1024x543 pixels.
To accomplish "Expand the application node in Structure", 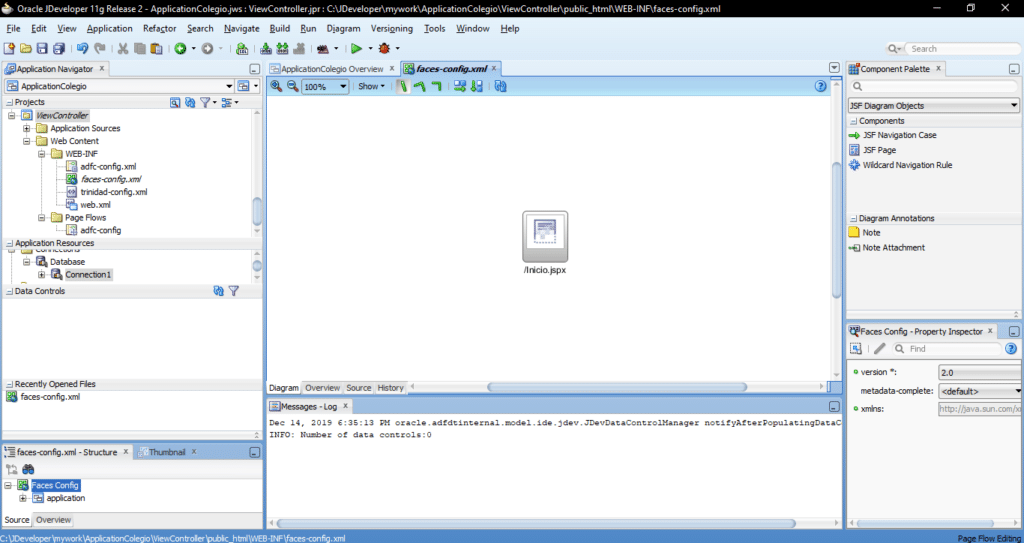I will point(23,498).
